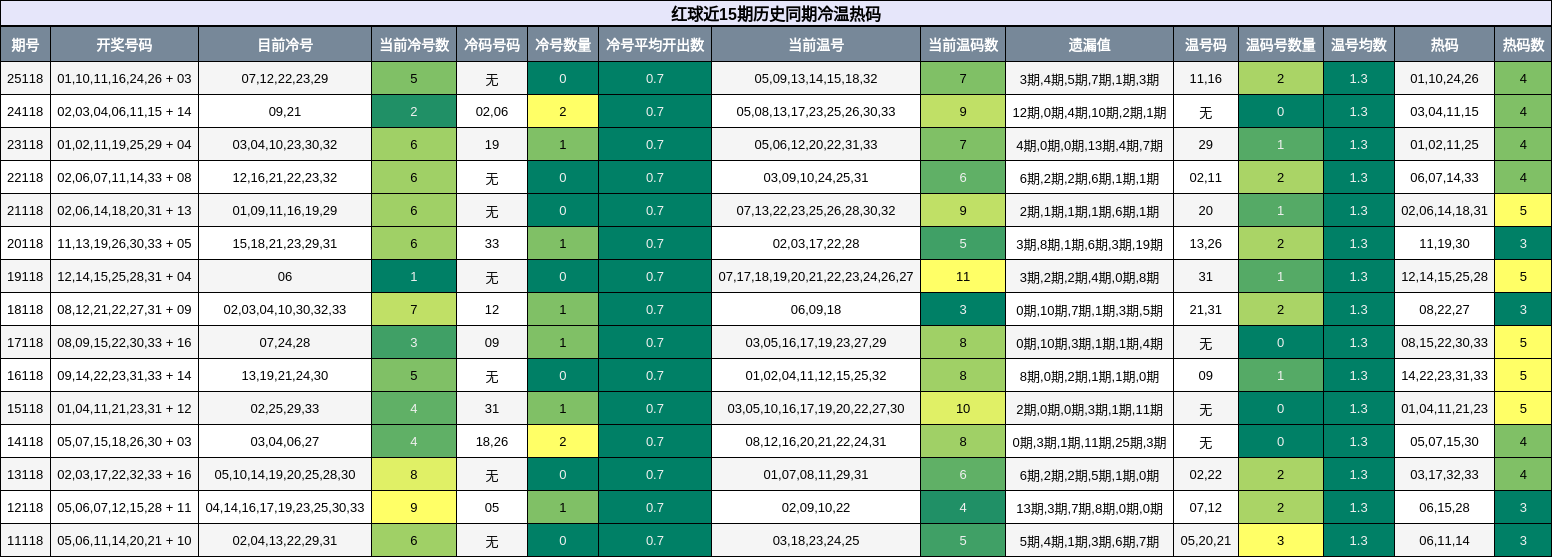Select warm count 11 in row 19118
The width and height of the screenshot is (1552, 557).
[963, 276]
